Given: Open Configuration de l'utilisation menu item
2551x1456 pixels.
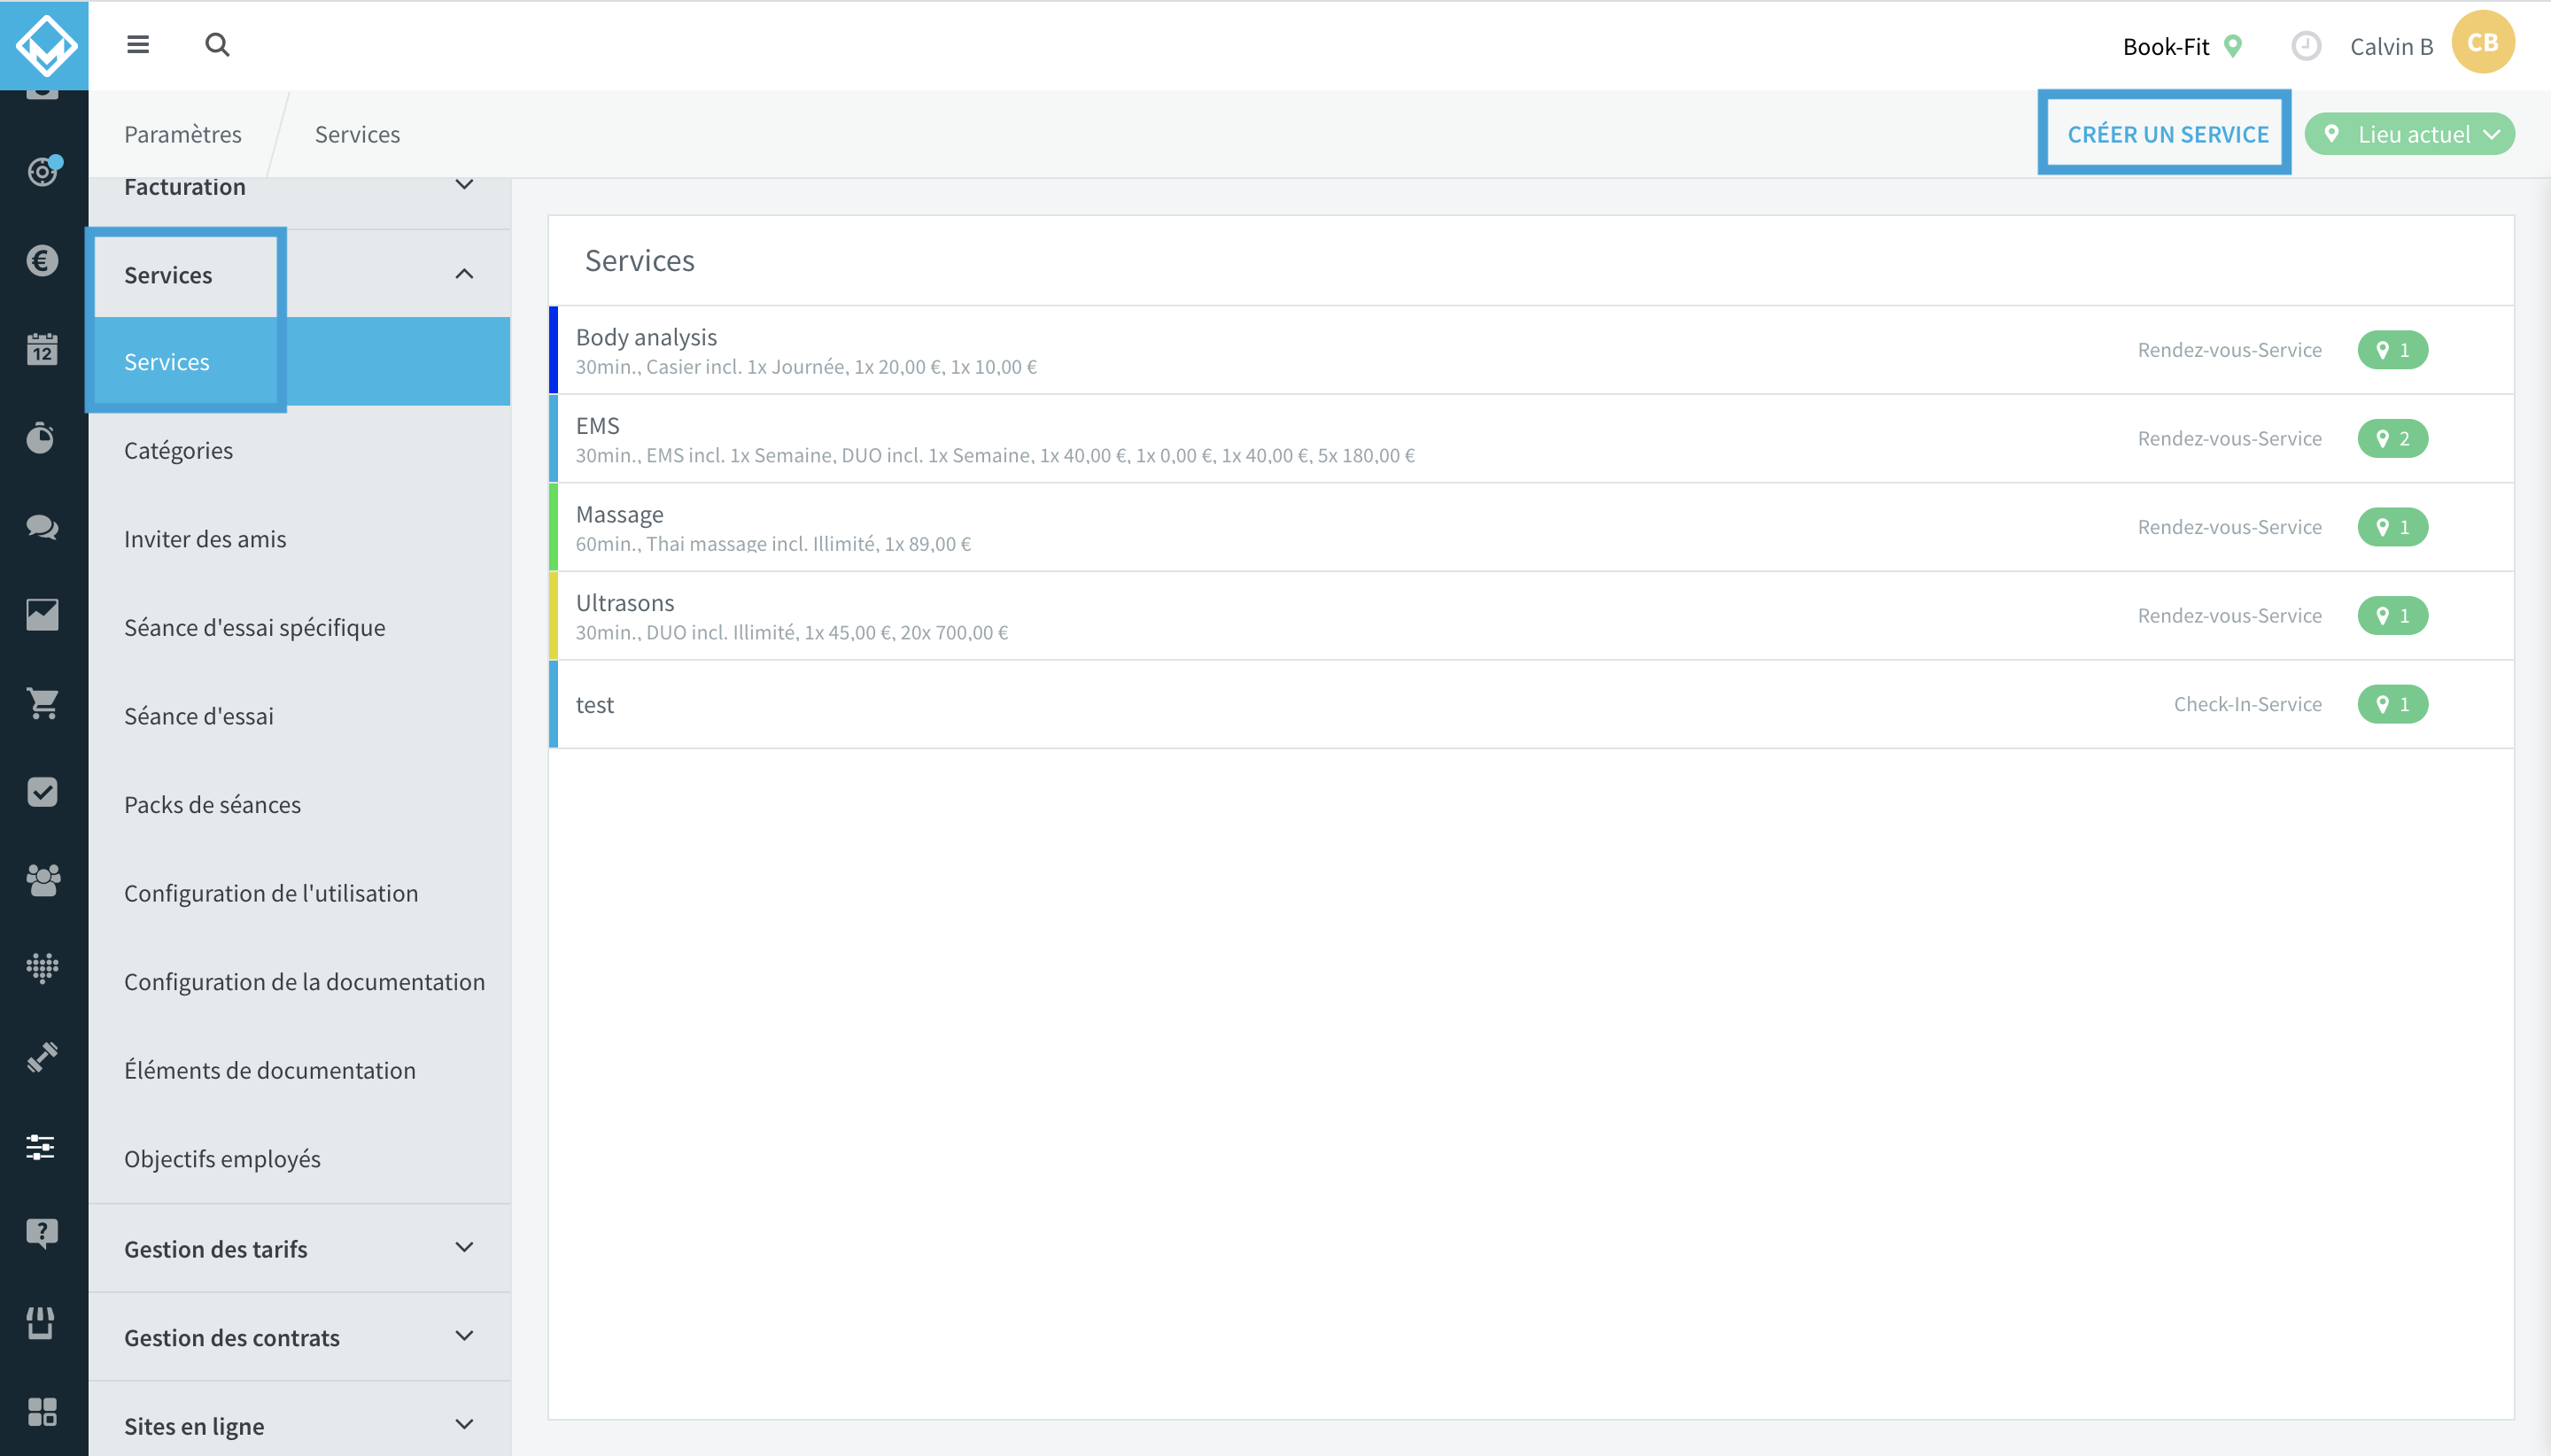Looking at the screenshot, I should tap(299, 893).
